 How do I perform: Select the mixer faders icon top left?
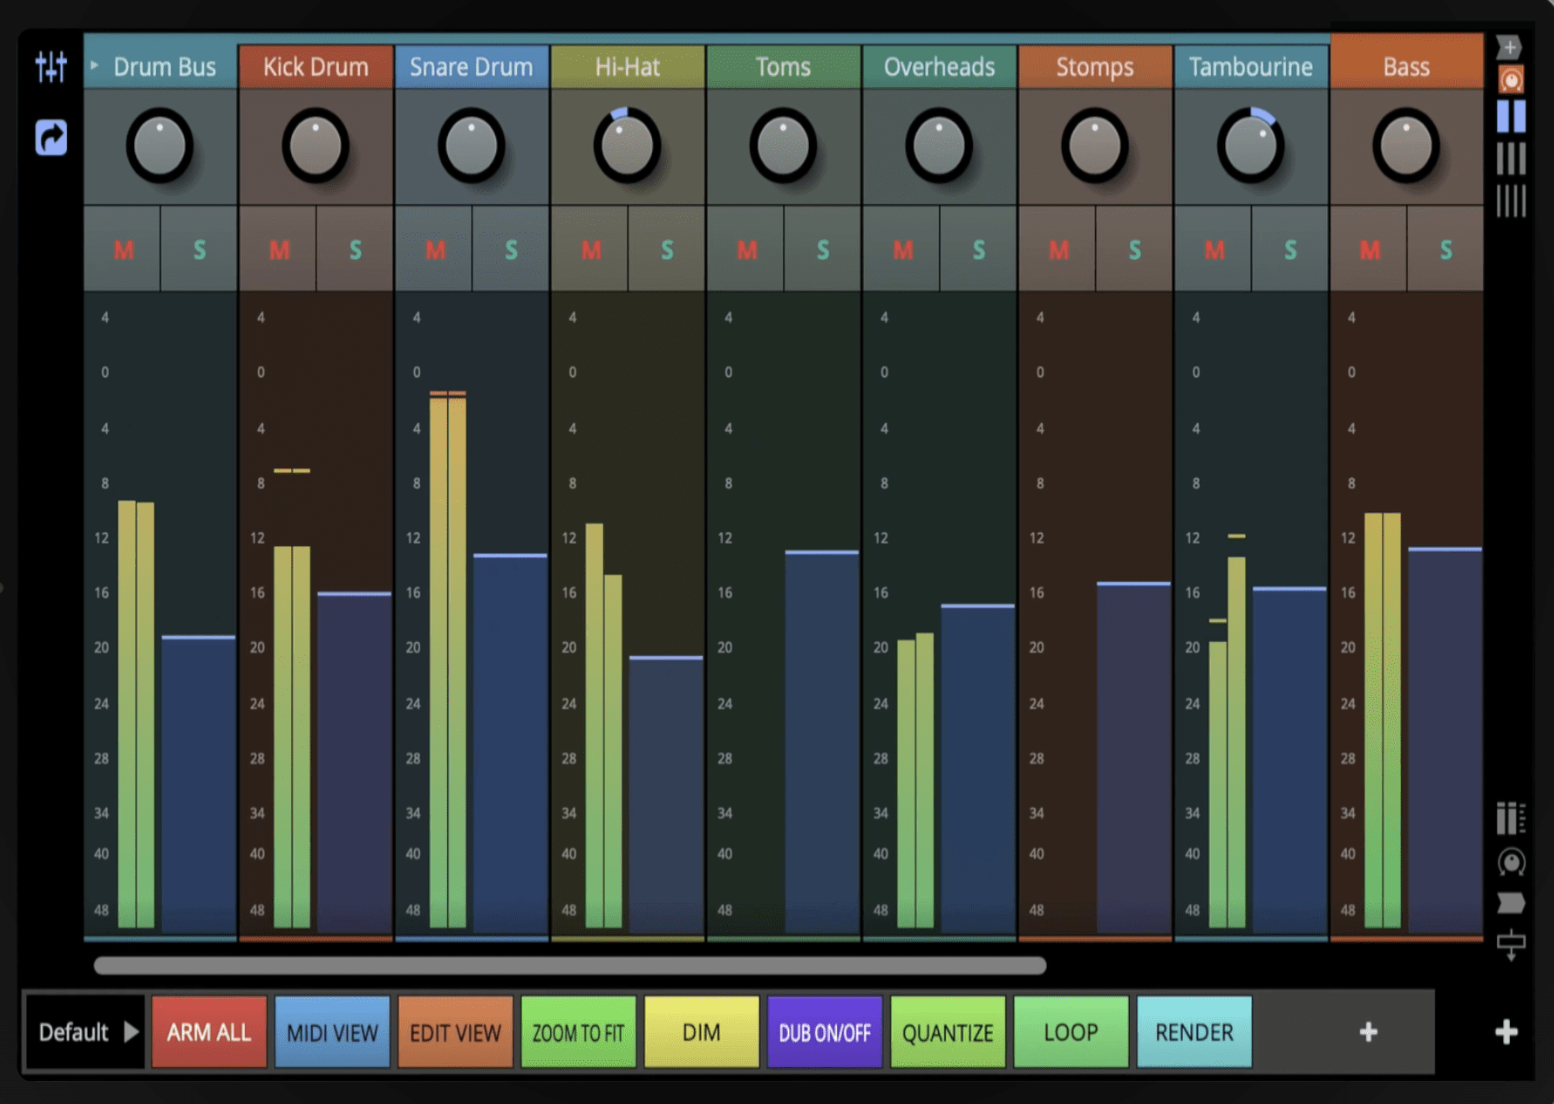coord(49,66)
